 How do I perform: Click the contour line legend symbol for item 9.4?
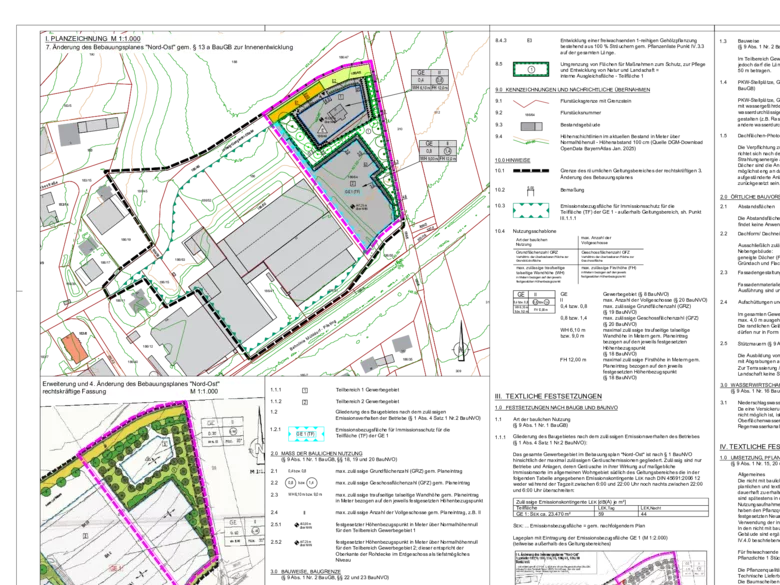pyautogui.click(x=531, y=142)
